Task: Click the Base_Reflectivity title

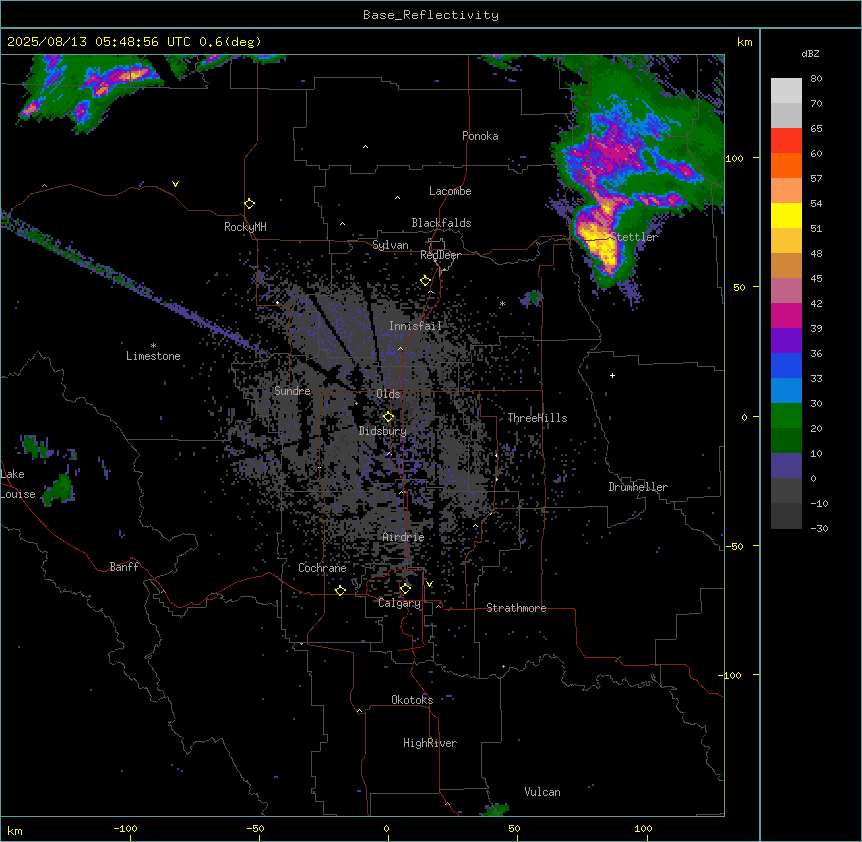Action: coord(431,15)
